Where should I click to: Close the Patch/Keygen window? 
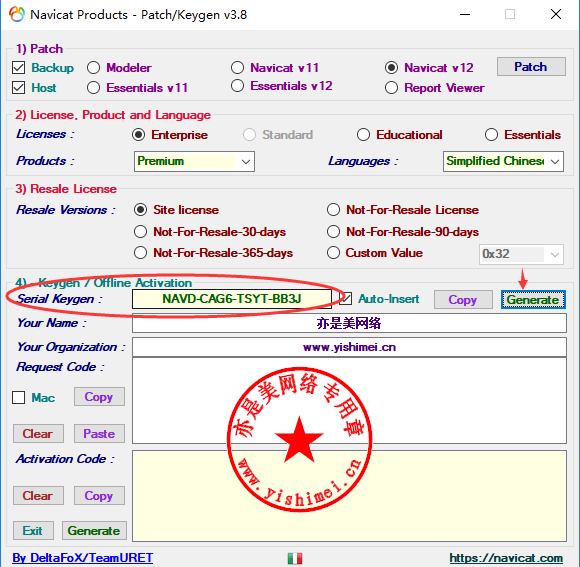click(556, 14)
